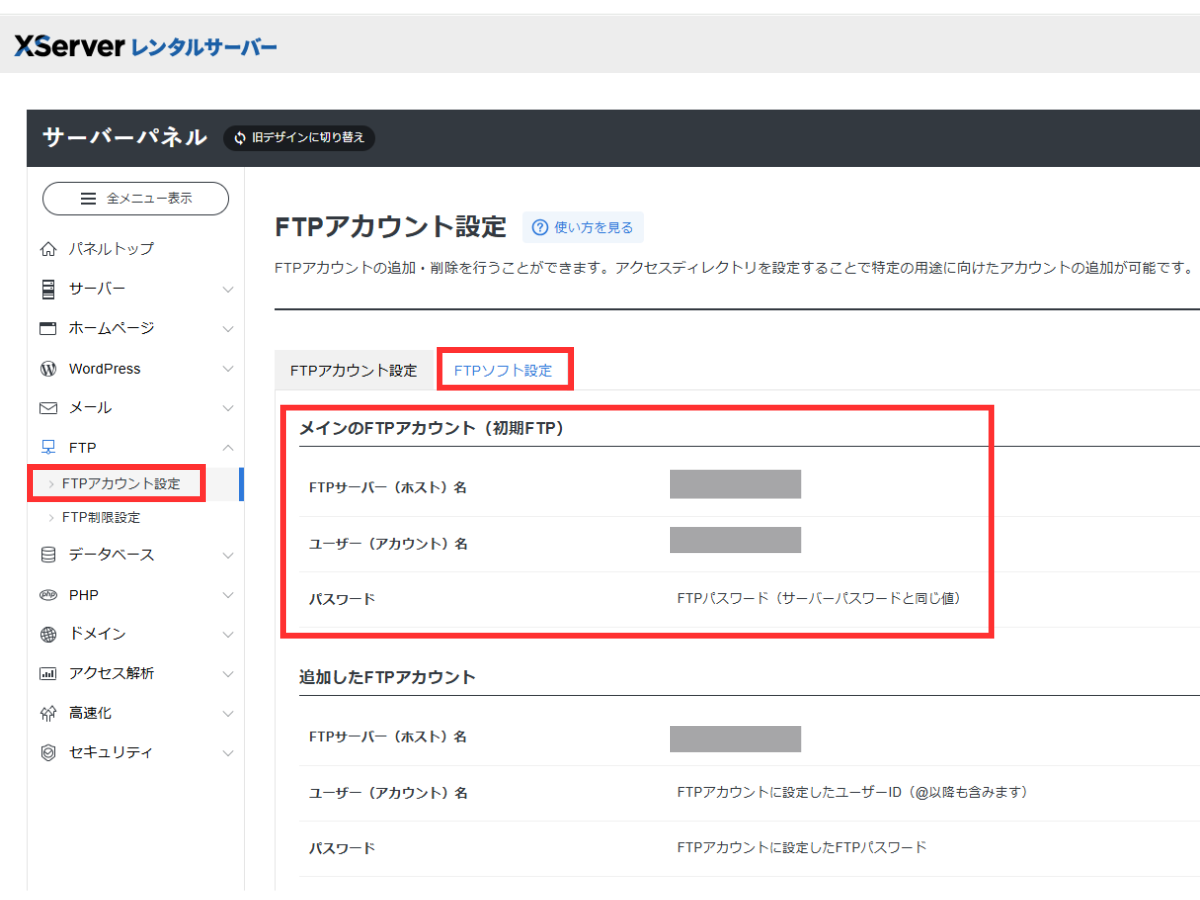
Task: Expand the 高速化 menu chevron
Action: coord(228,714)
